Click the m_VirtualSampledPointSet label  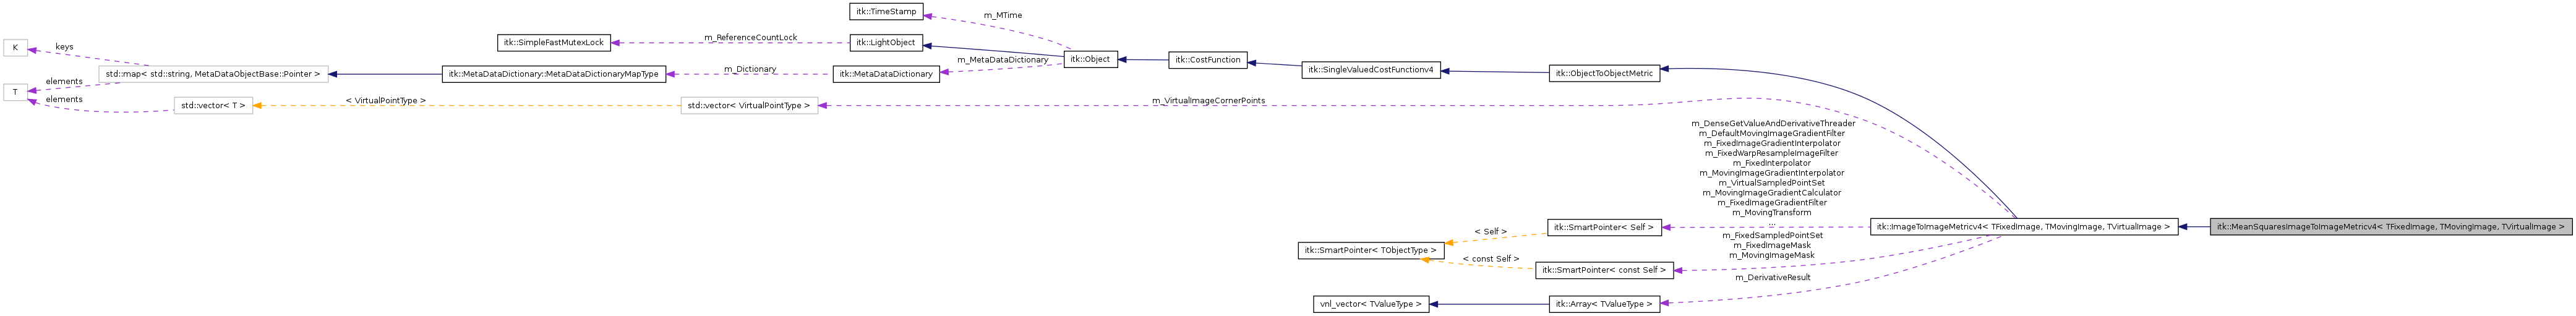coord(1772,183)
